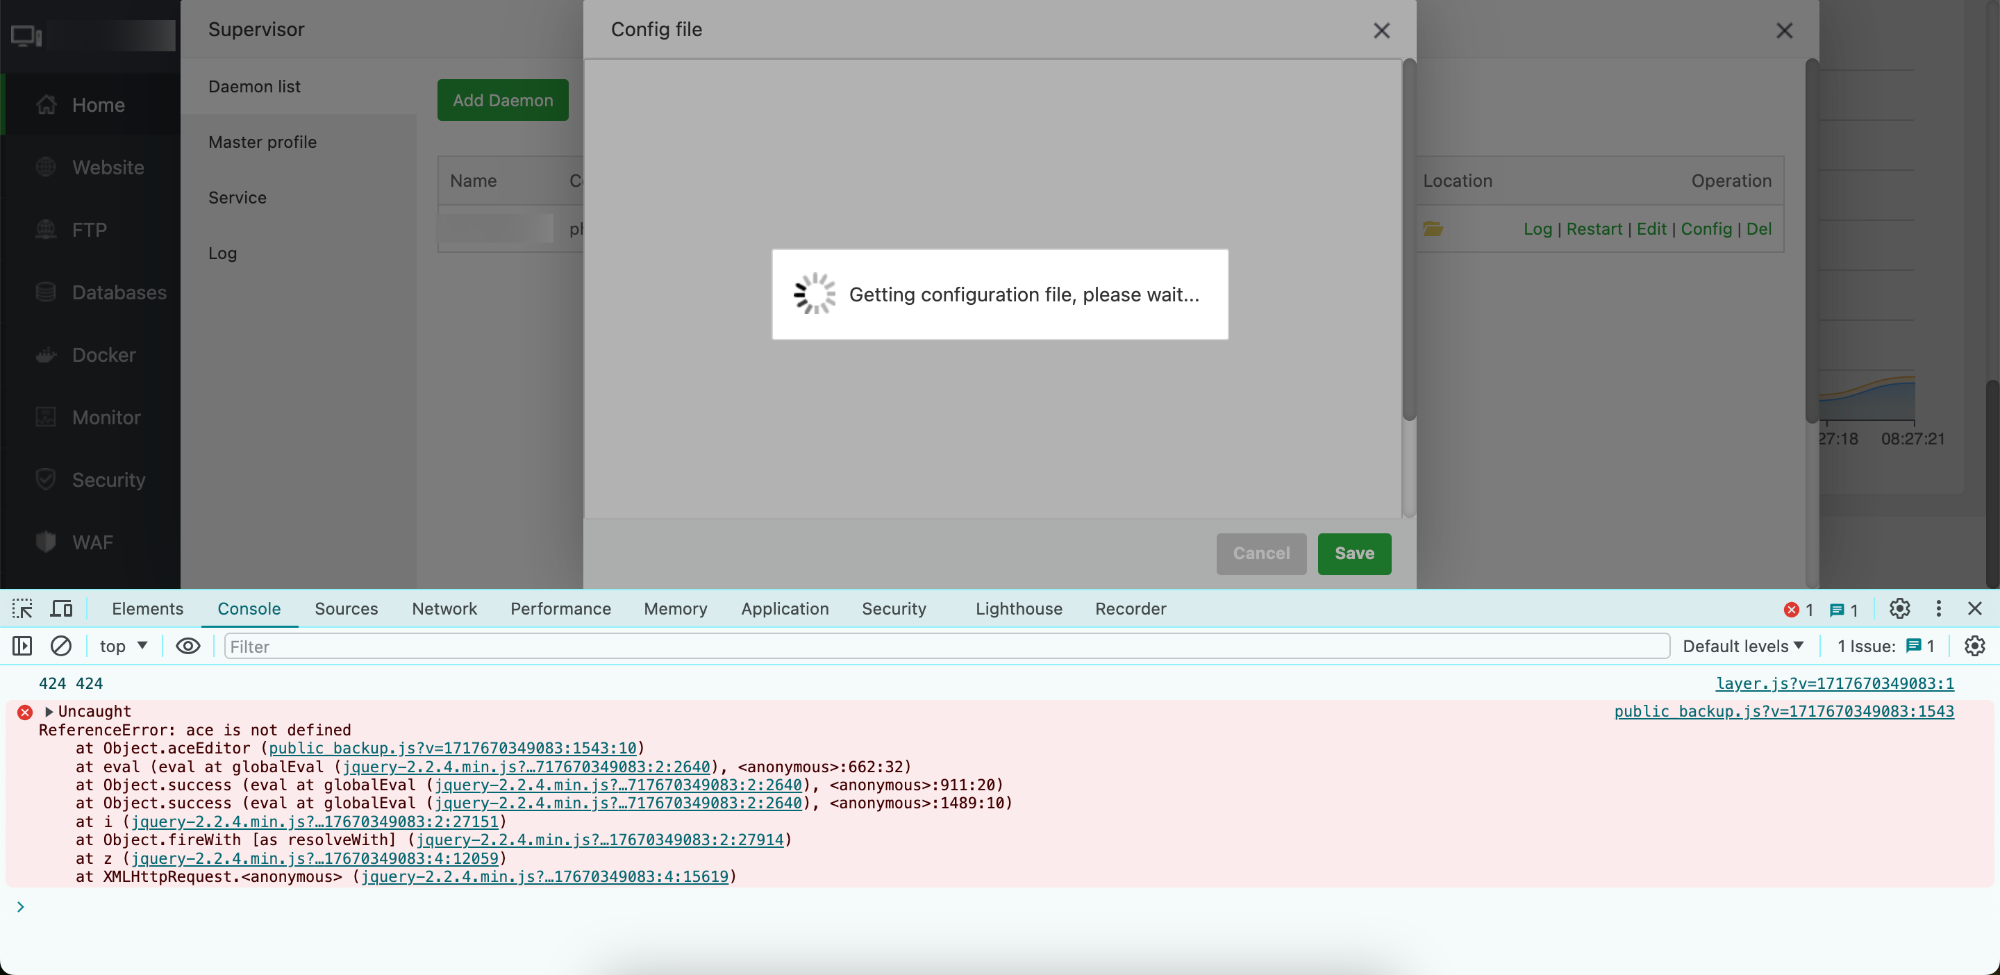Open live expression eye icon

coord(188,646)
